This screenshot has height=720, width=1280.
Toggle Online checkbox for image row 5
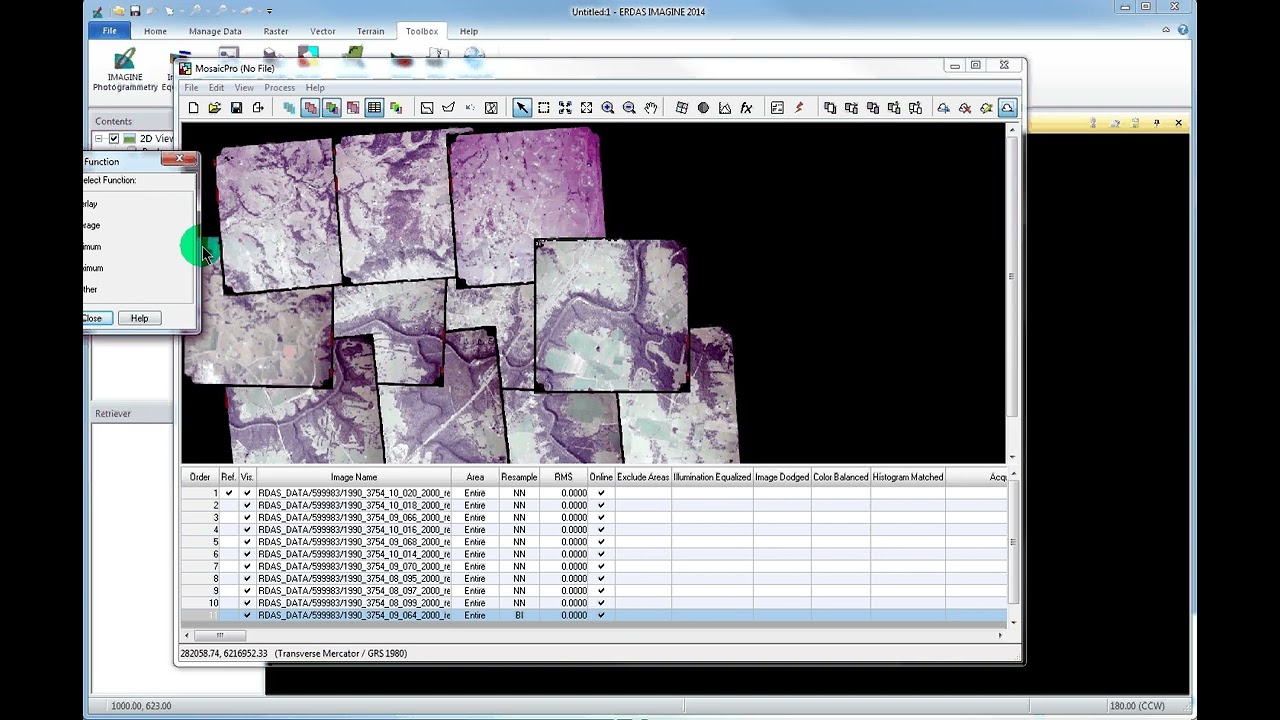[x=601, y=542]
